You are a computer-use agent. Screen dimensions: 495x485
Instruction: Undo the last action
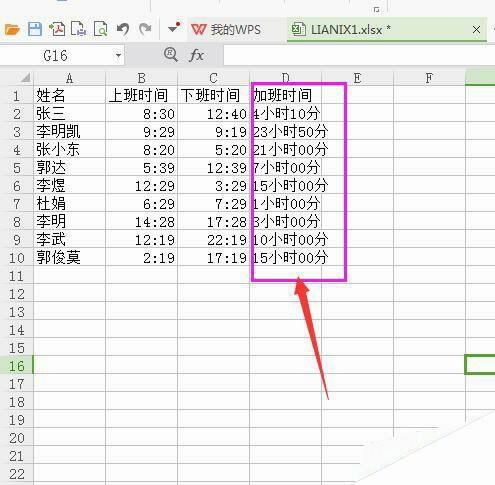[123, 30]
